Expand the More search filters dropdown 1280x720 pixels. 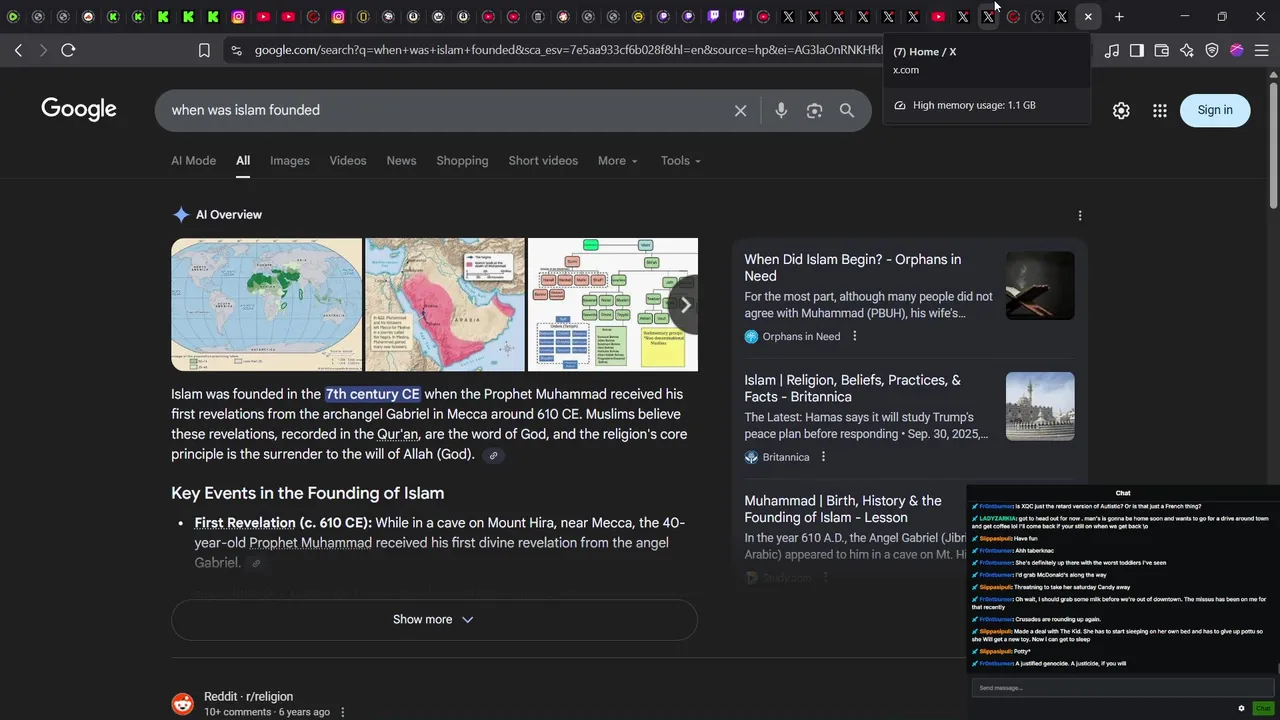(x=617, y=161)
